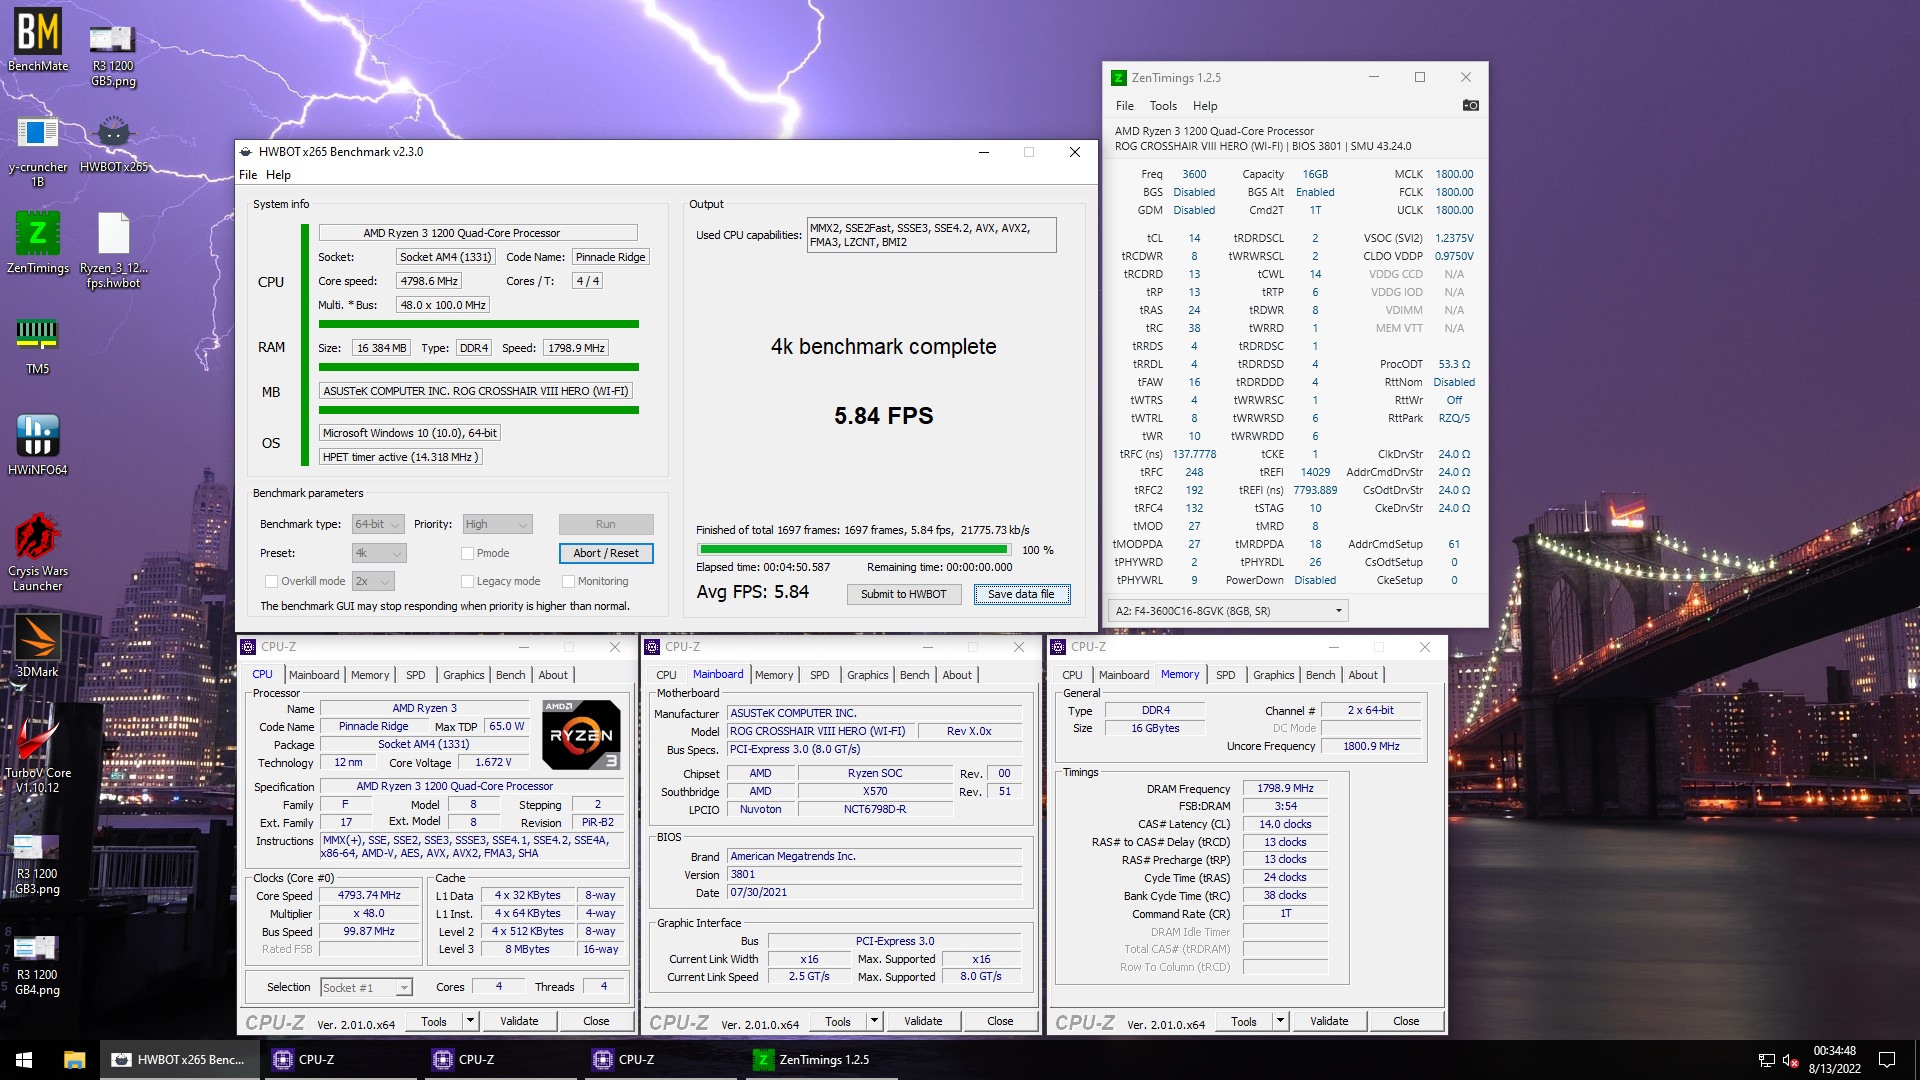1920x1080 pixels.
Task: Open the HWiNFO64 desktop shortcut
Action: point(38,445)
